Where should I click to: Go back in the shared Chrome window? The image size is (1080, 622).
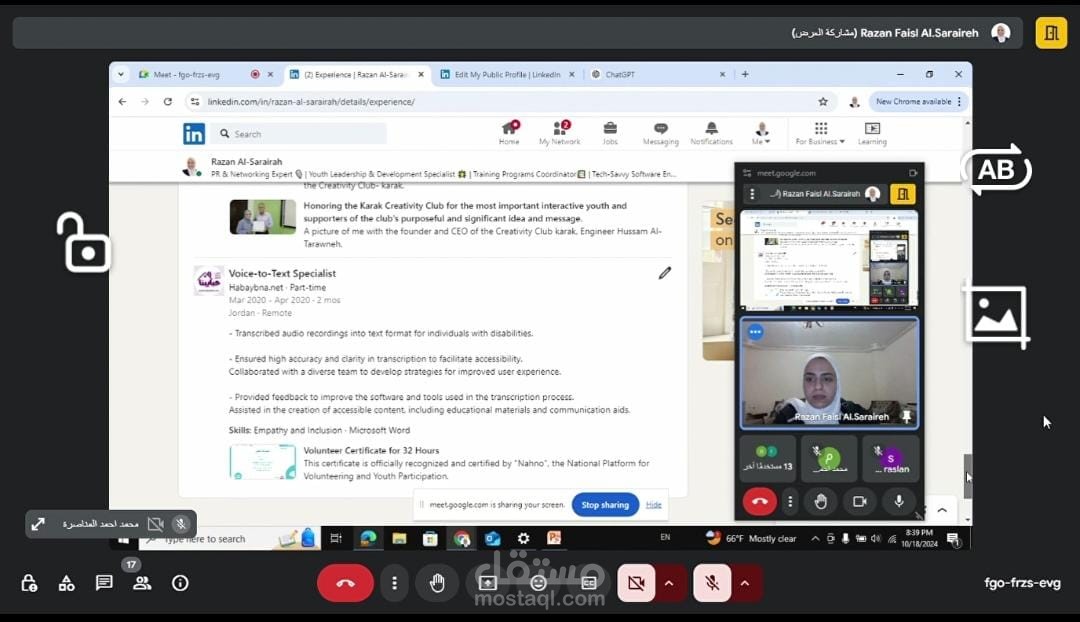(123, 101)
